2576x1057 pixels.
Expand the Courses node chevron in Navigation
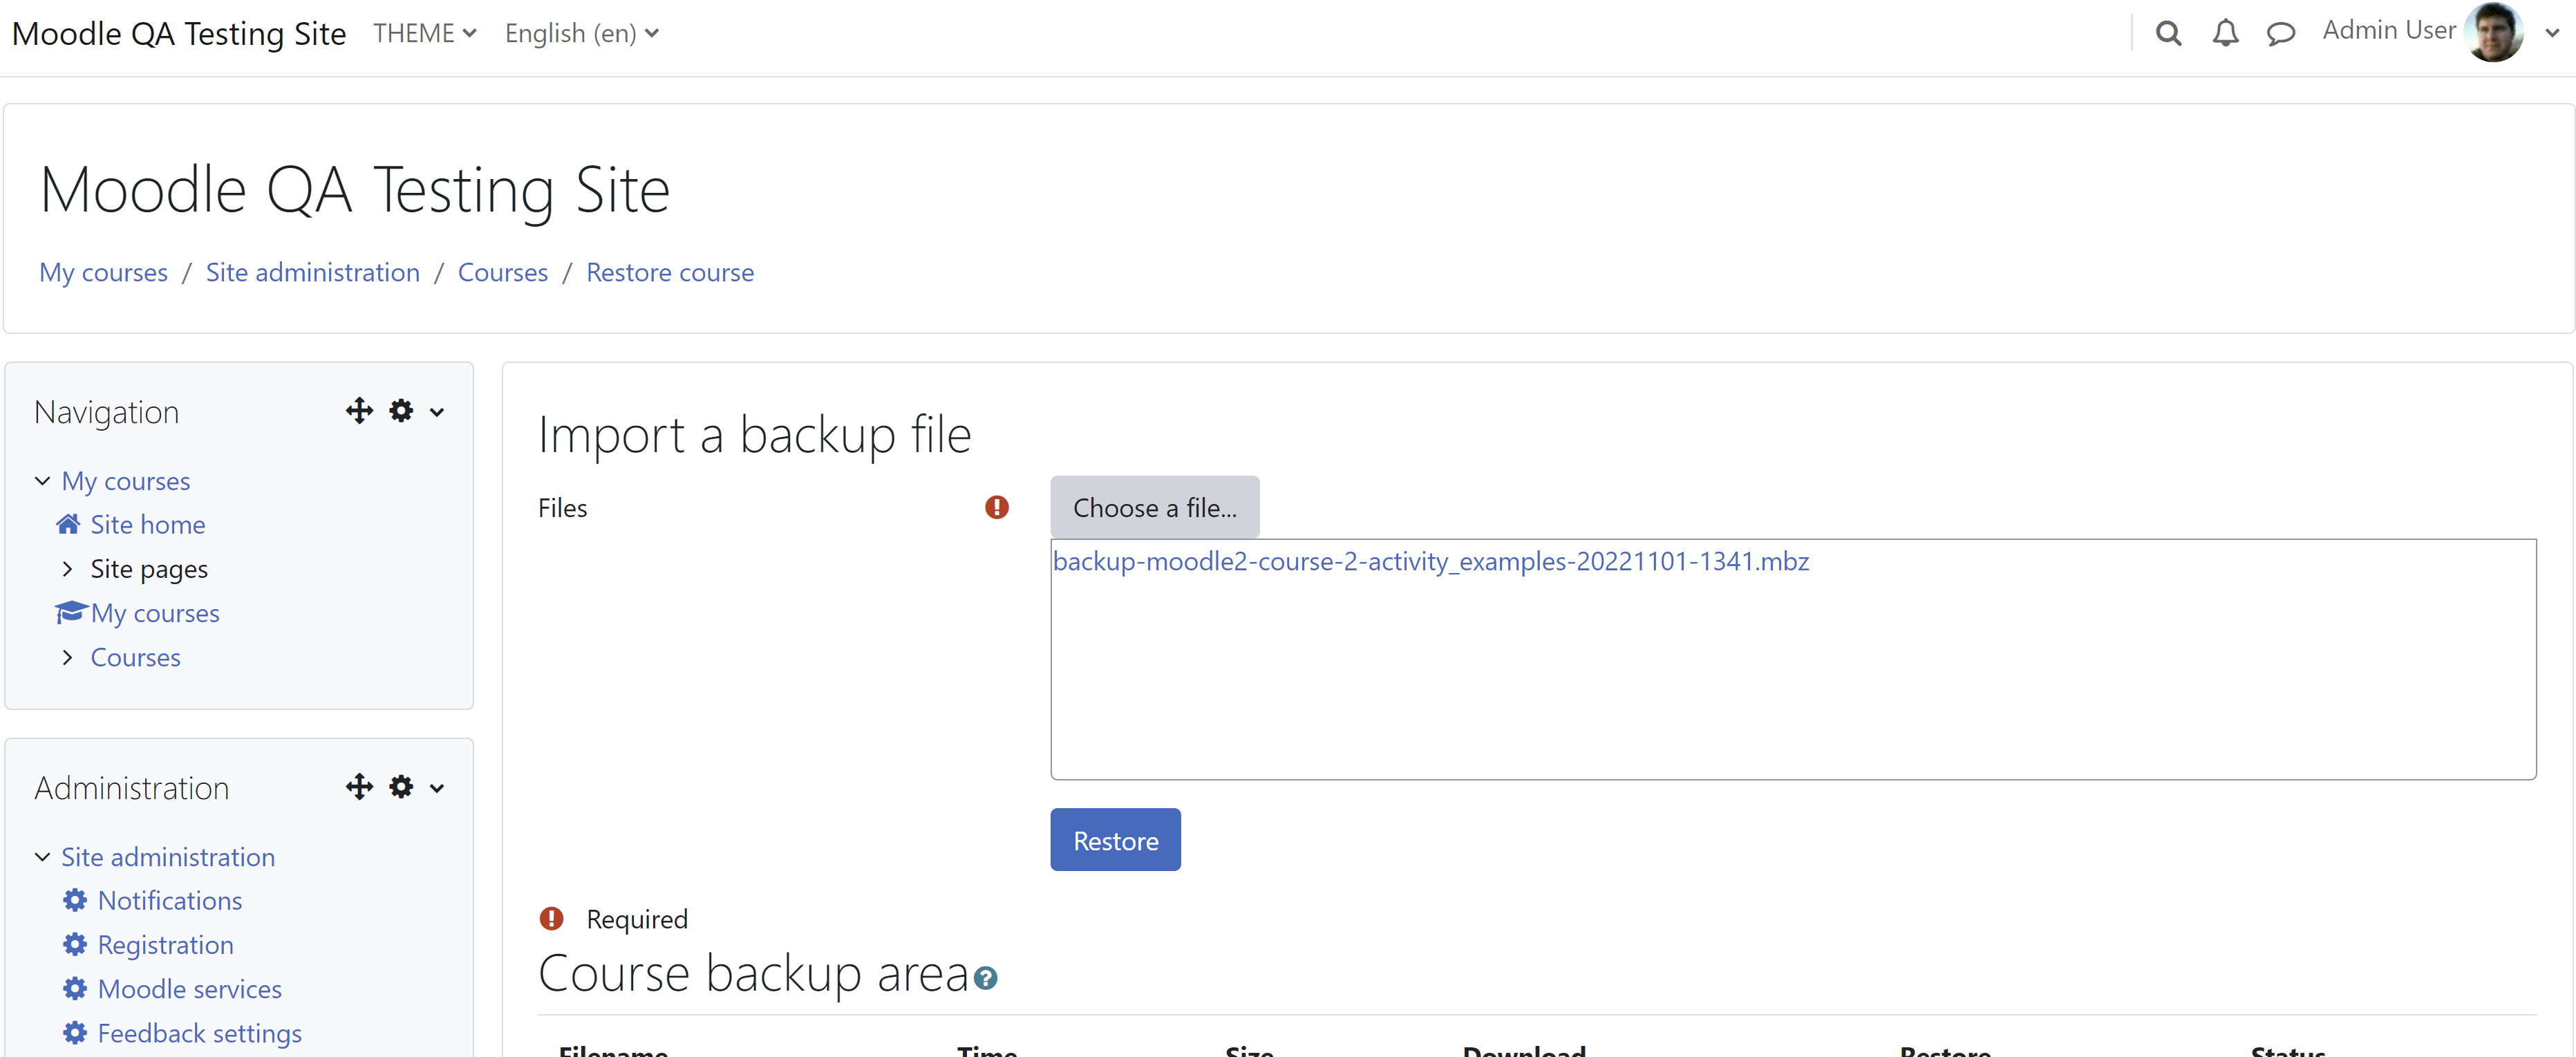[67, 657]
